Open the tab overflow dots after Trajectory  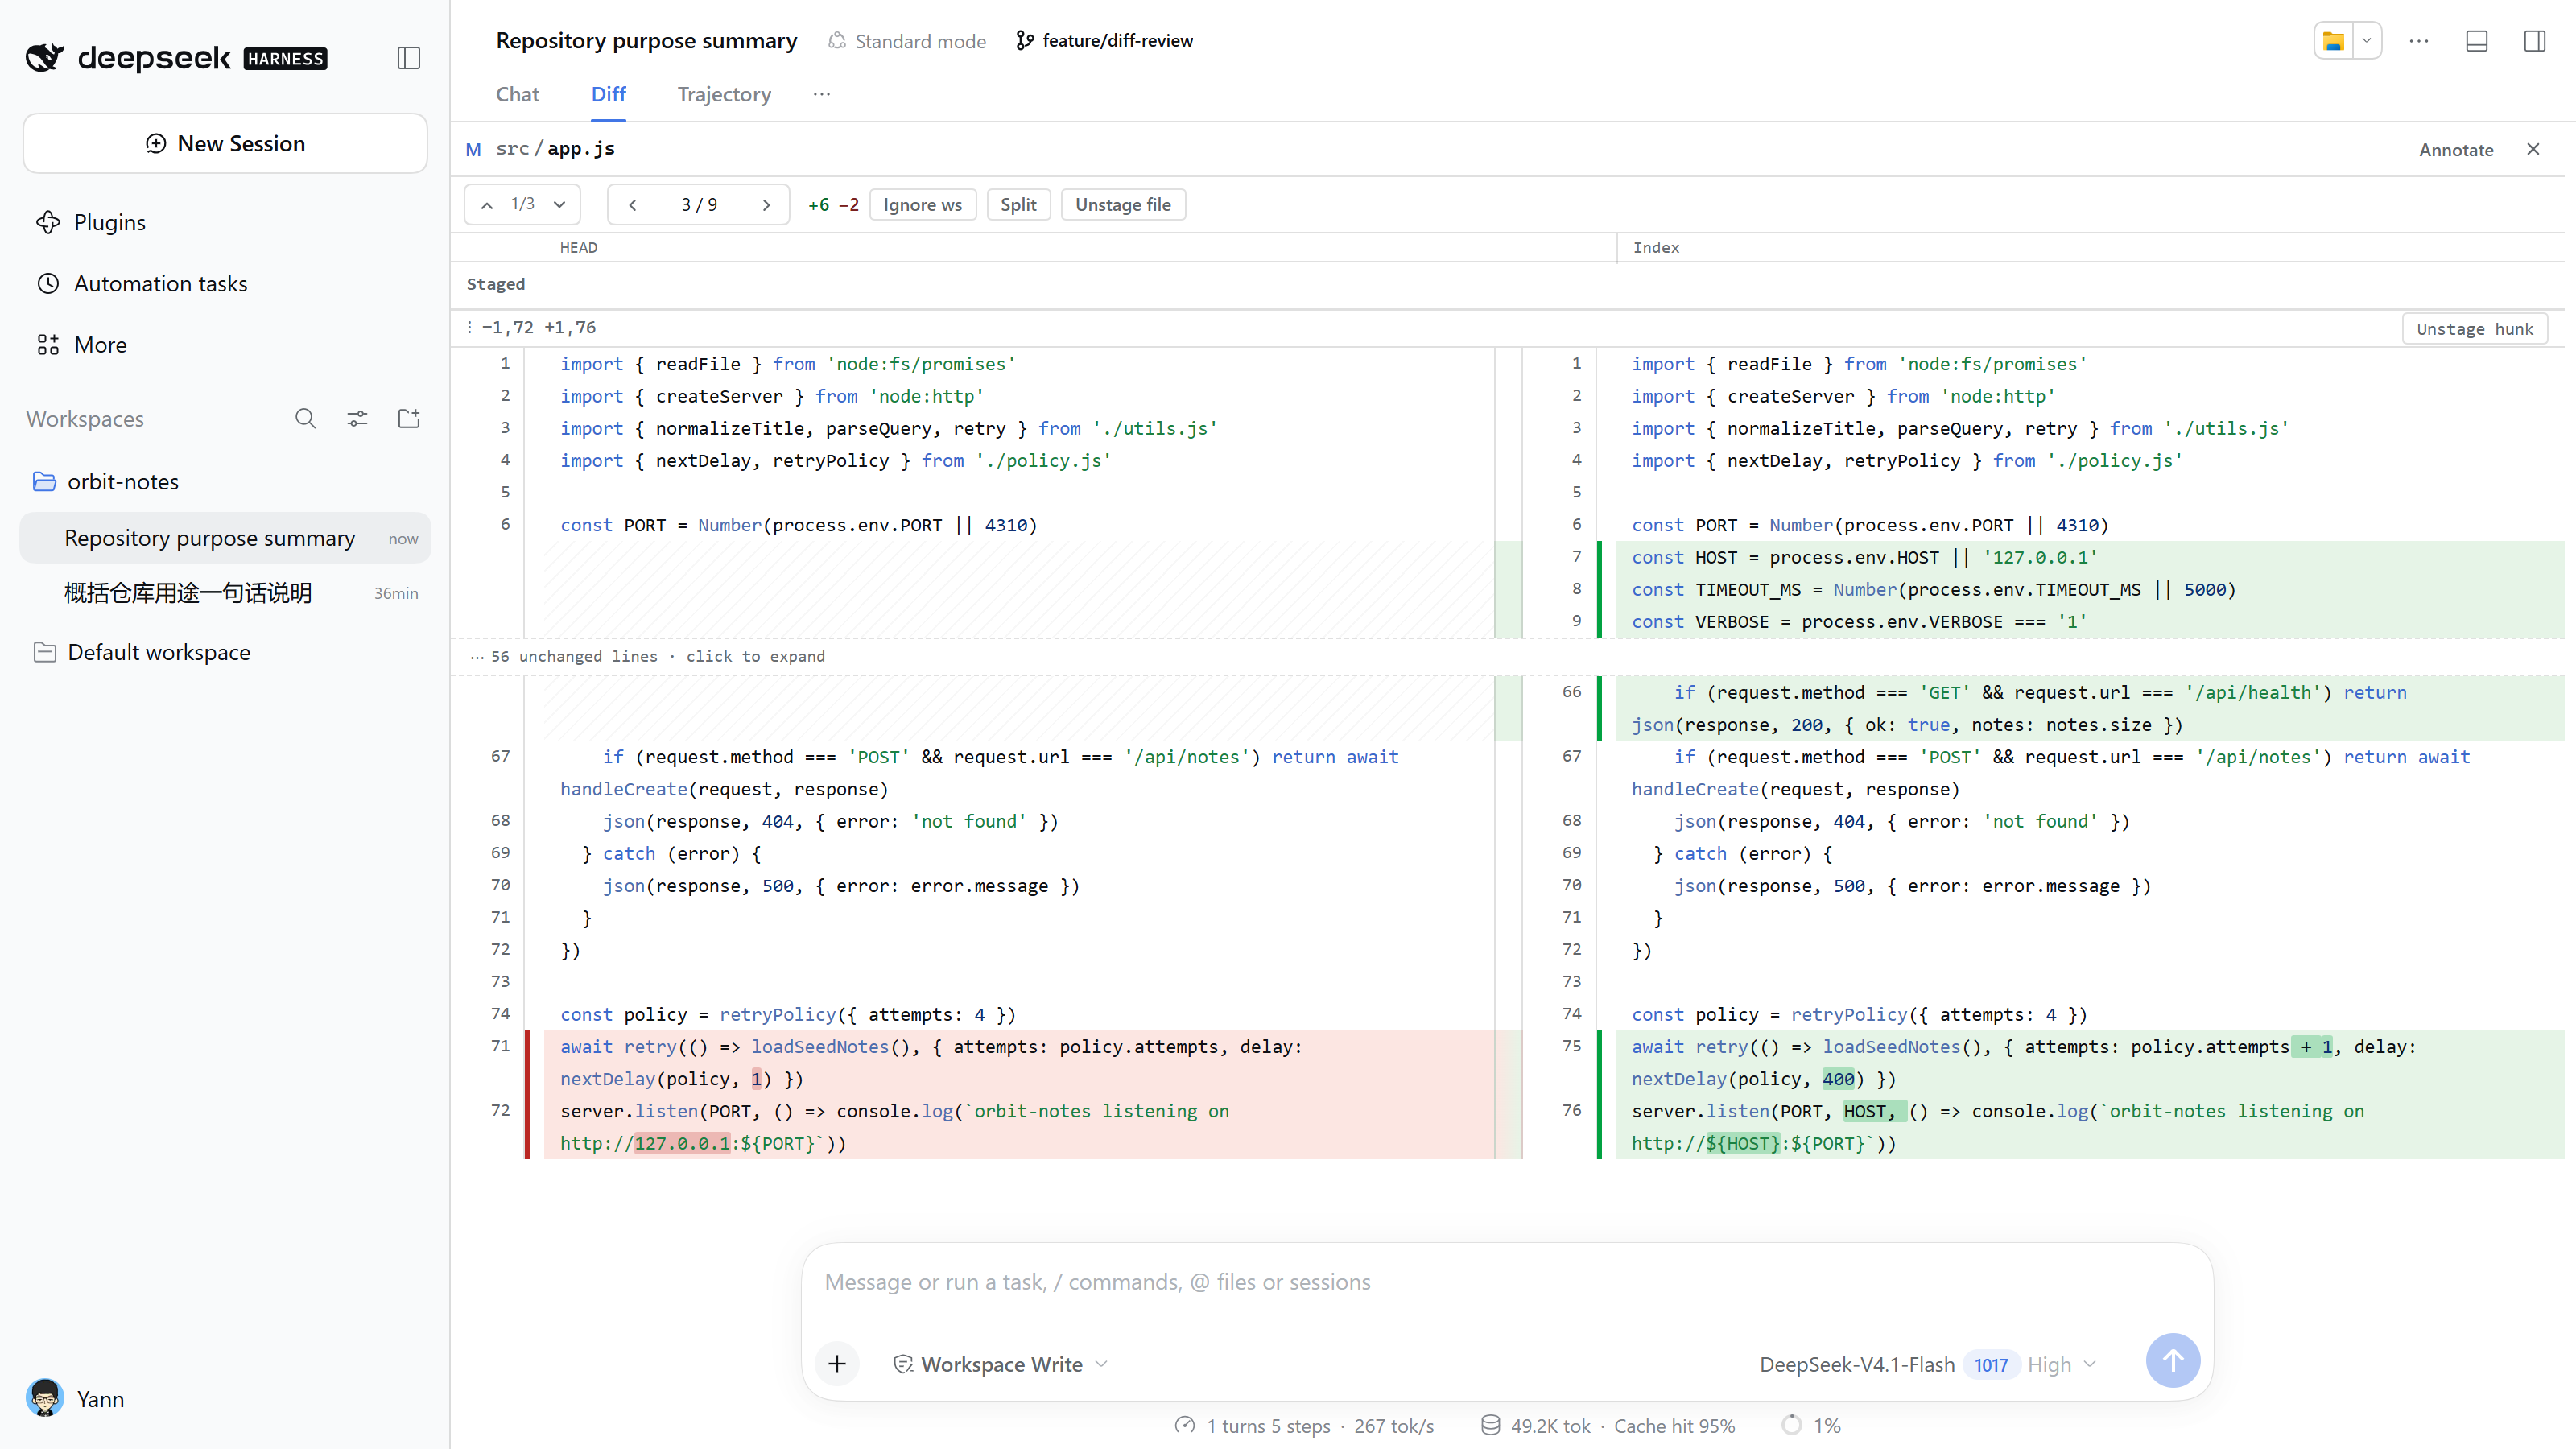pyautogui.click(x=821, y=94)
